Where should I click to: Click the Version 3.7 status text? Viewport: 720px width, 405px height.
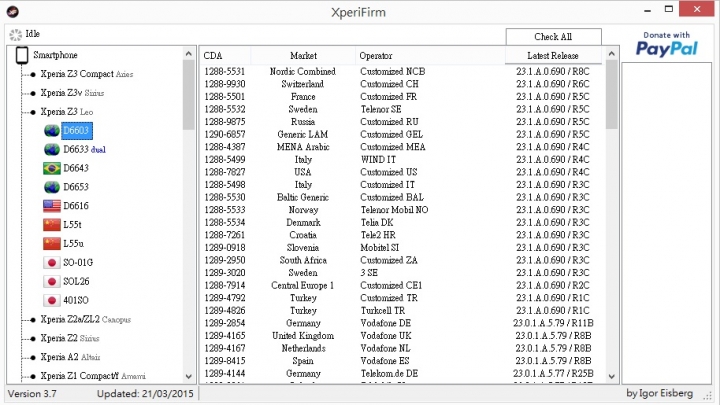tap(32, 394)
